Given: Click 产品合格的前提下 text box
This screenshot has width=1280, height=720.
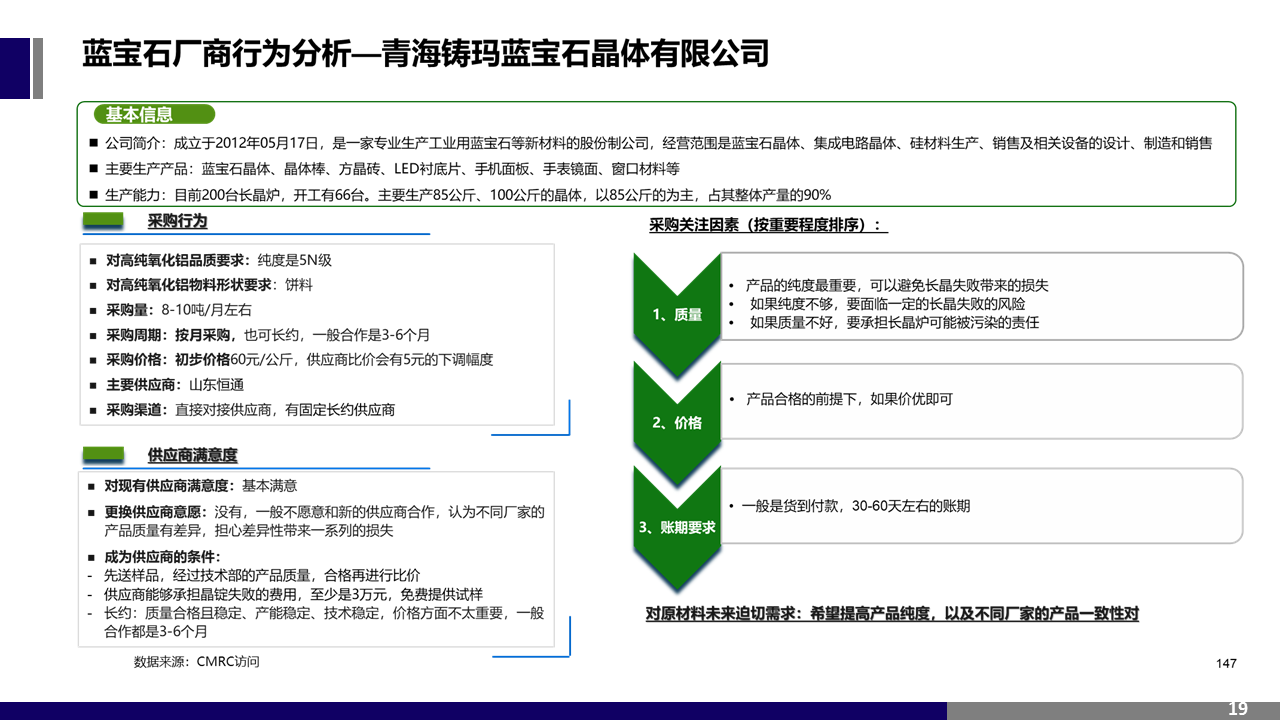Looking at the screenshot, I should pyautogui.click(x=982, y=400).
